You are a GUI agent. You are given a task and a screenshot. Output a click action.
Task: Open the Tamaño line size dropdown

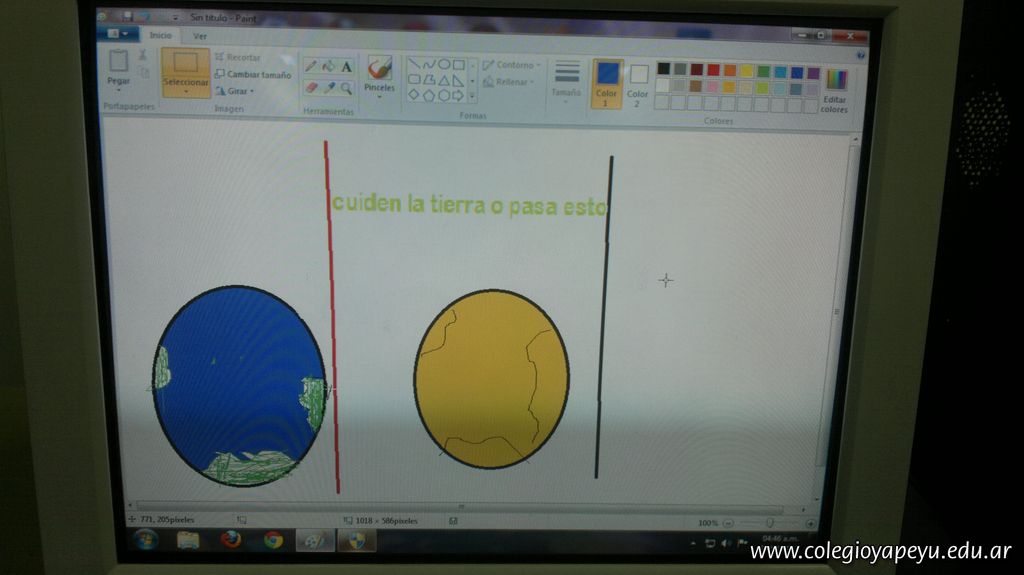point(566,78)
